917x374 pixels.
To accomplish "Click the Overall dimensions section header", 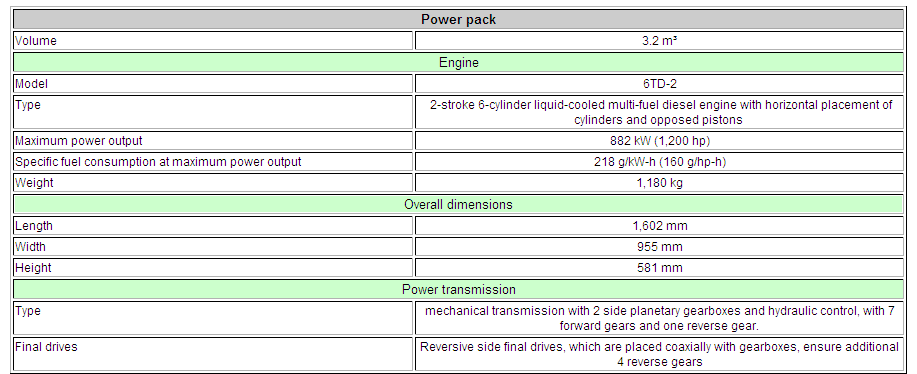I will coord(458,205).
